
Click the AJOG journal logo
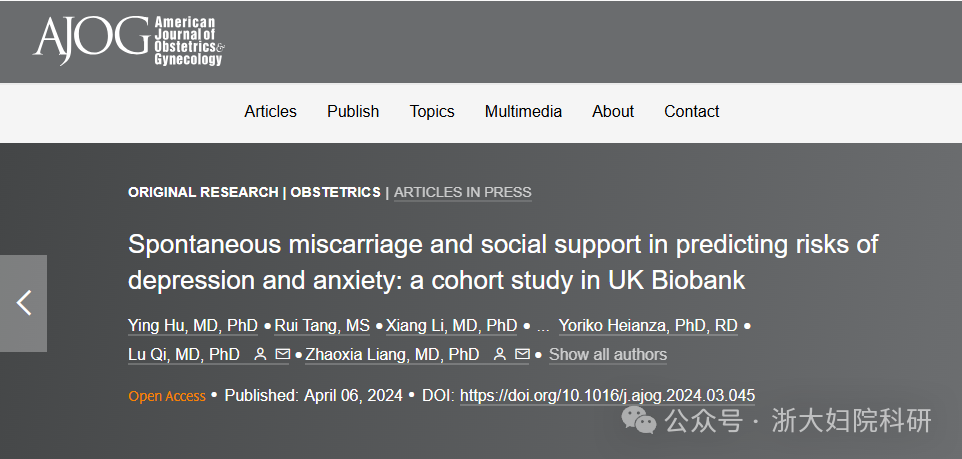128,40
